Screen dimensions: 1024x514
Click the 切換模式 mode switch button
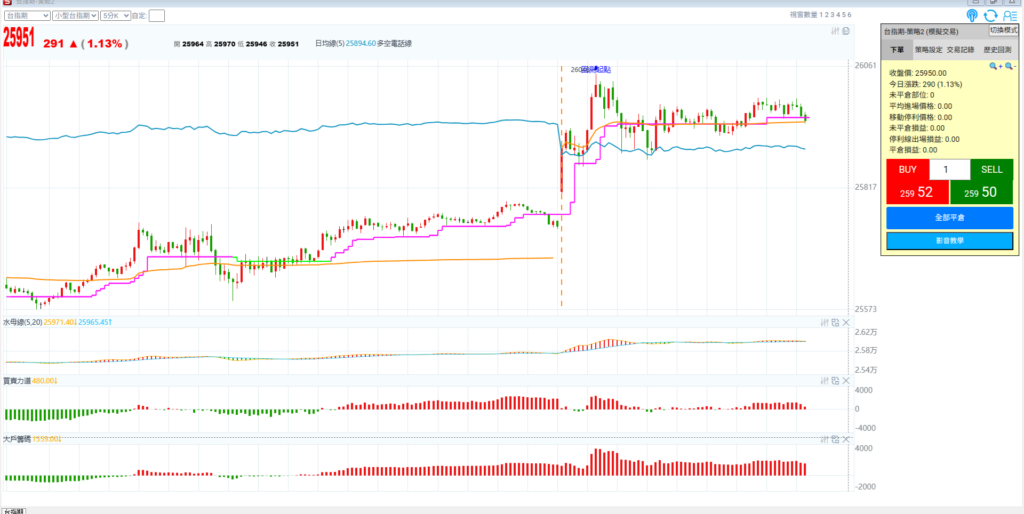click(x=1003, y=31)
